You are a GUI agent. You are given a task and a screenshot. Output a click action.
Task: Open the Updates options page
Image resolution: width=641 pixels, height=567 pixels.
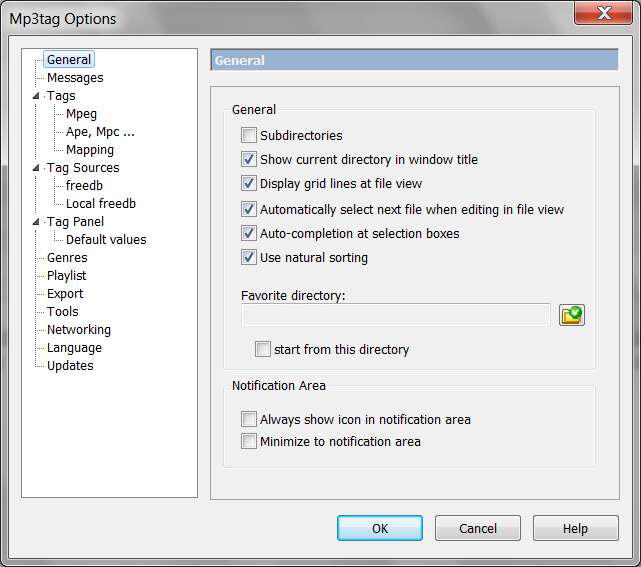tap(70, 365)
